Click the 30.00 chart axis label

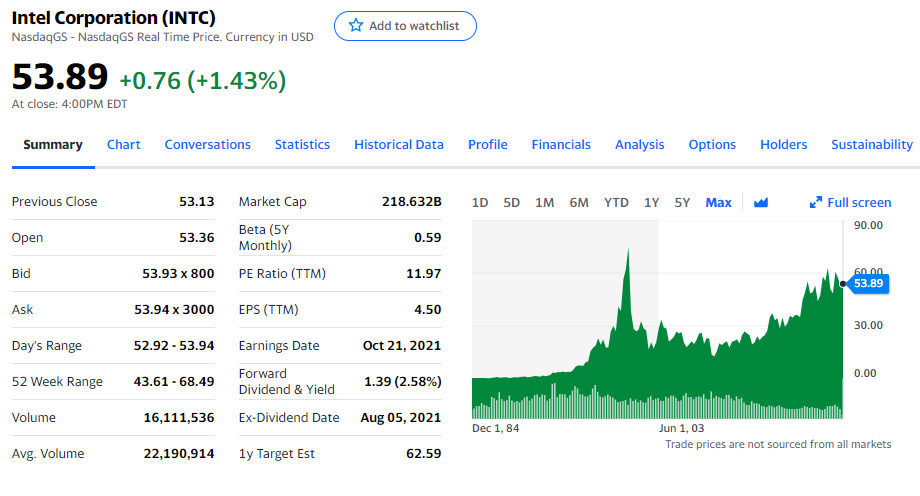coord(868,325)
